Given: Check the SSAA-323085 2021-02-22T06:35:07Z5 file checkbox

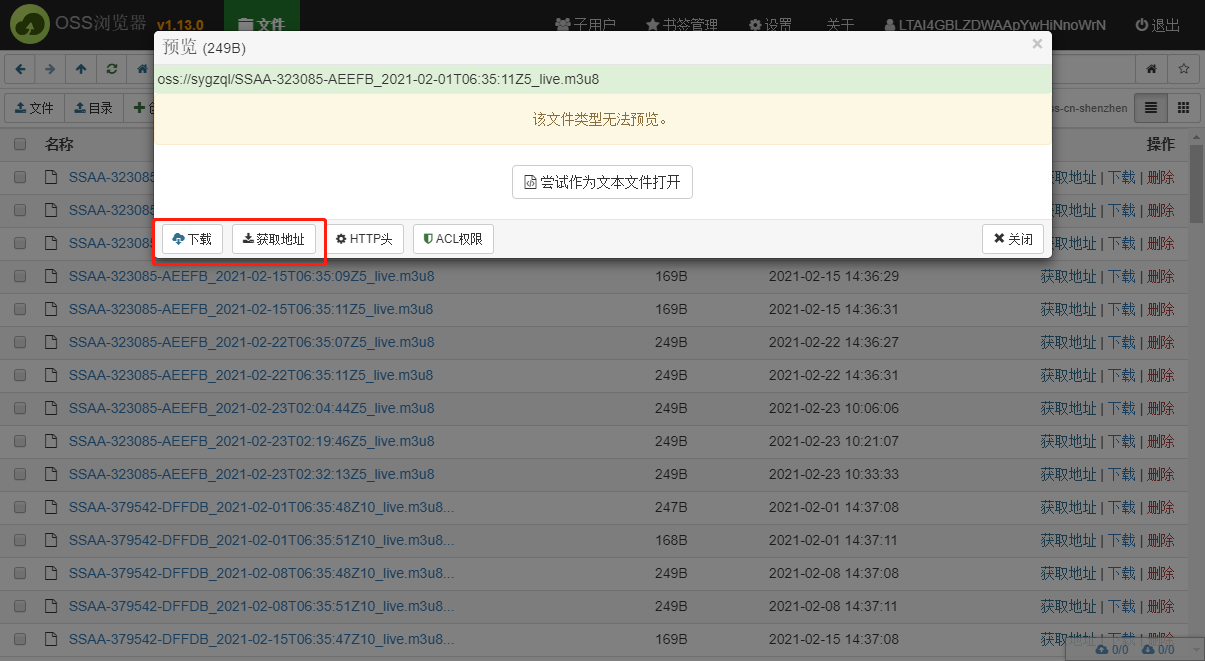Looking at the screenshot, I should (x=19, y=342).
